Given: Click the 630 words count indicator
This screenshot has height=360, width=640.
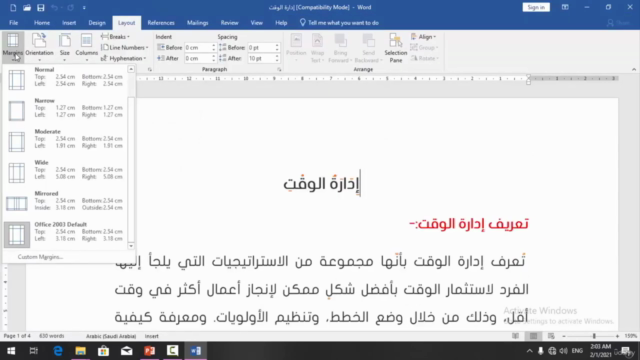Looking at the screenshot, I should [x=52, y=336].
